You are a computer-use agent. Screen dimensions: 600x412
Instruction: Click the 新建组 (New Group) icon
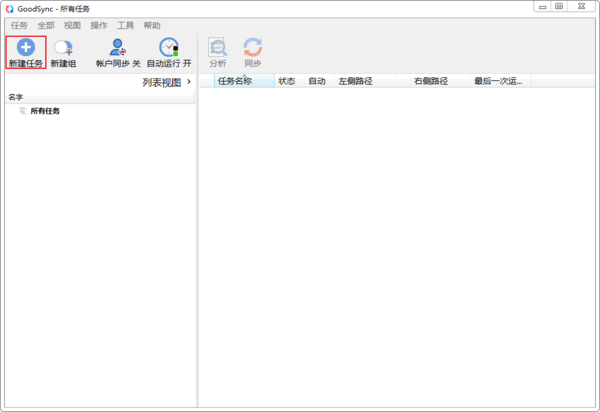tap(63, 47)
